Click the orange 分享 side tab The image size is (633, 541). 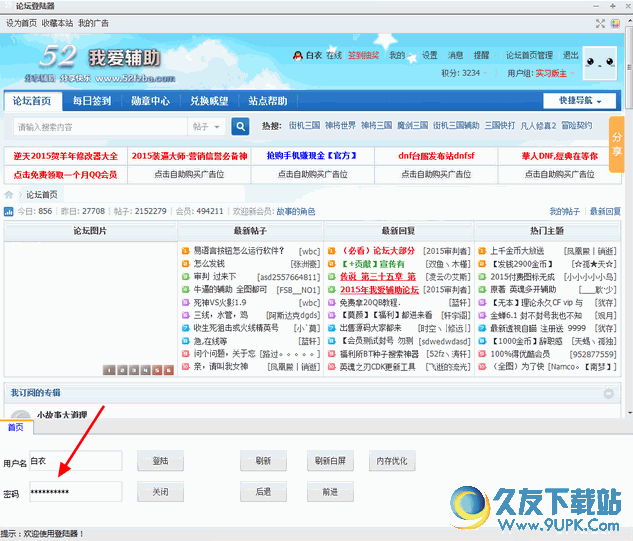tap(616, 144)
